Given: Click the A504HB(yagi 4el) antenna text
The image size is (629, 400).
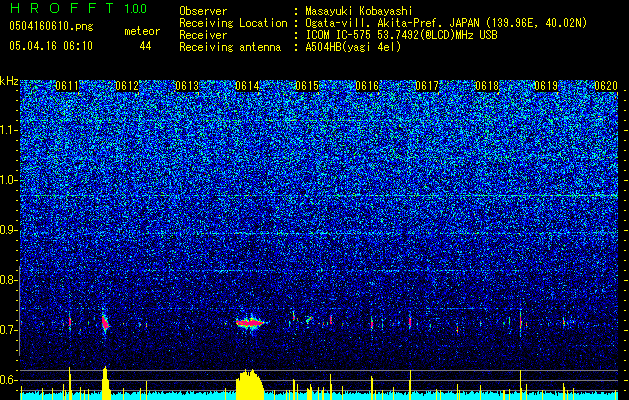Looking at the screenshot, I should point(353,47).
